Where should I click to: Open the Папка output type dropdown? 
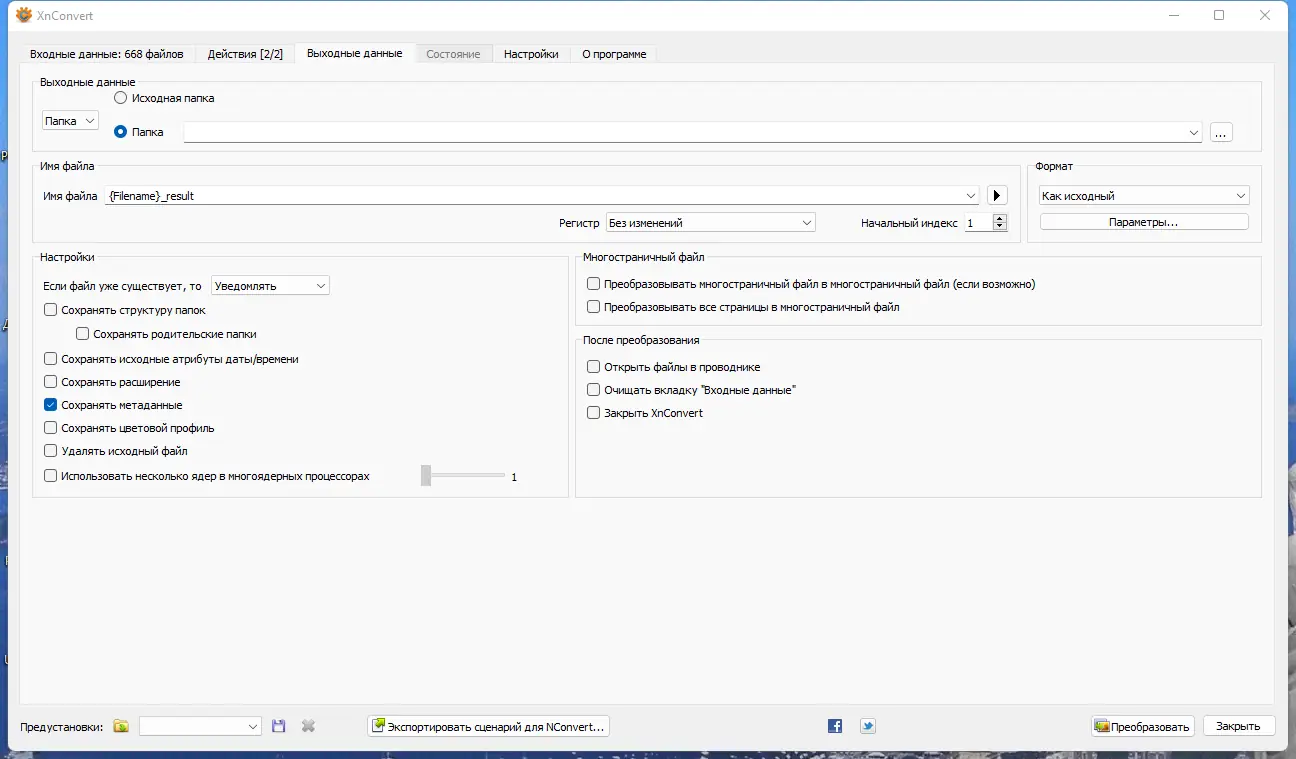coord(70,121)
